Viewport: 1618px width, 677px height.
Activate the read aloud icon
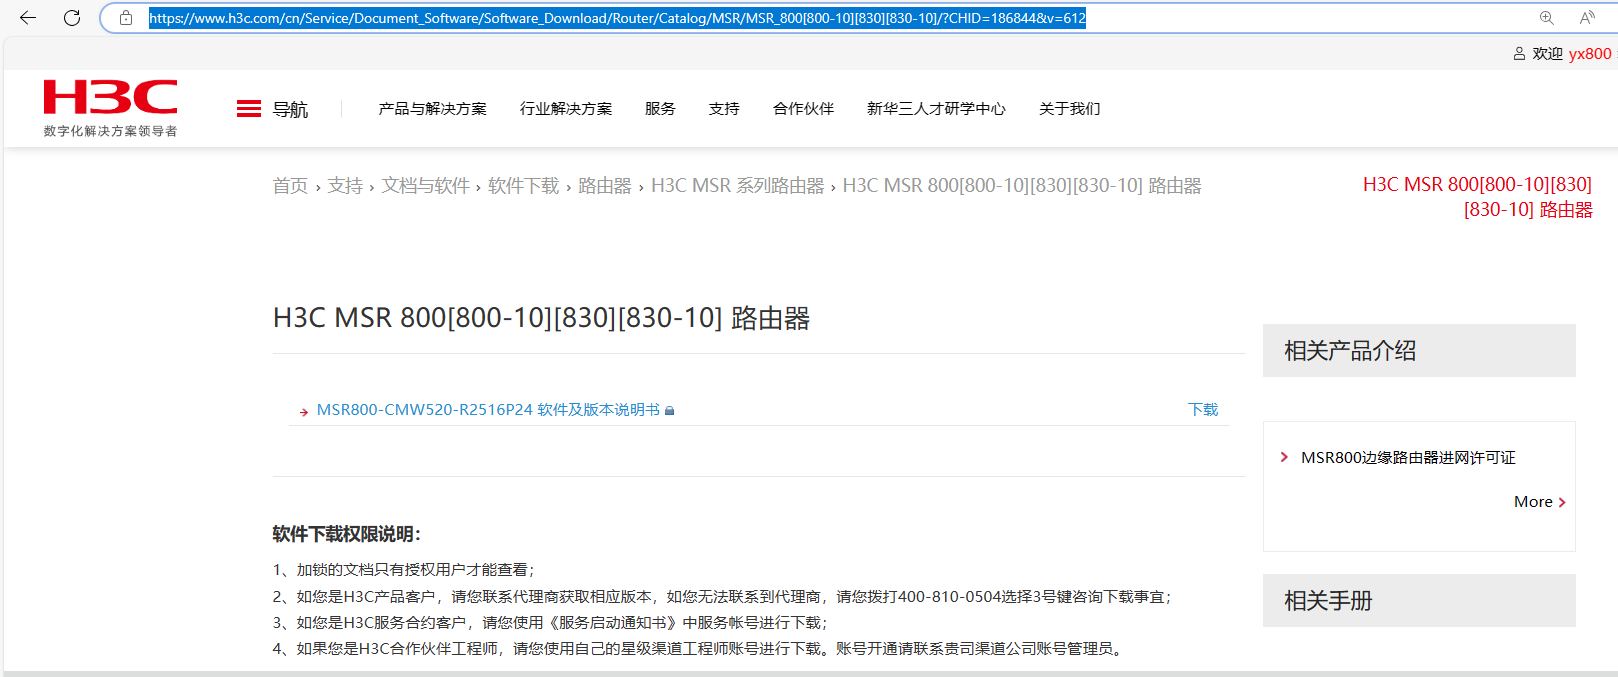[1587, 18]
